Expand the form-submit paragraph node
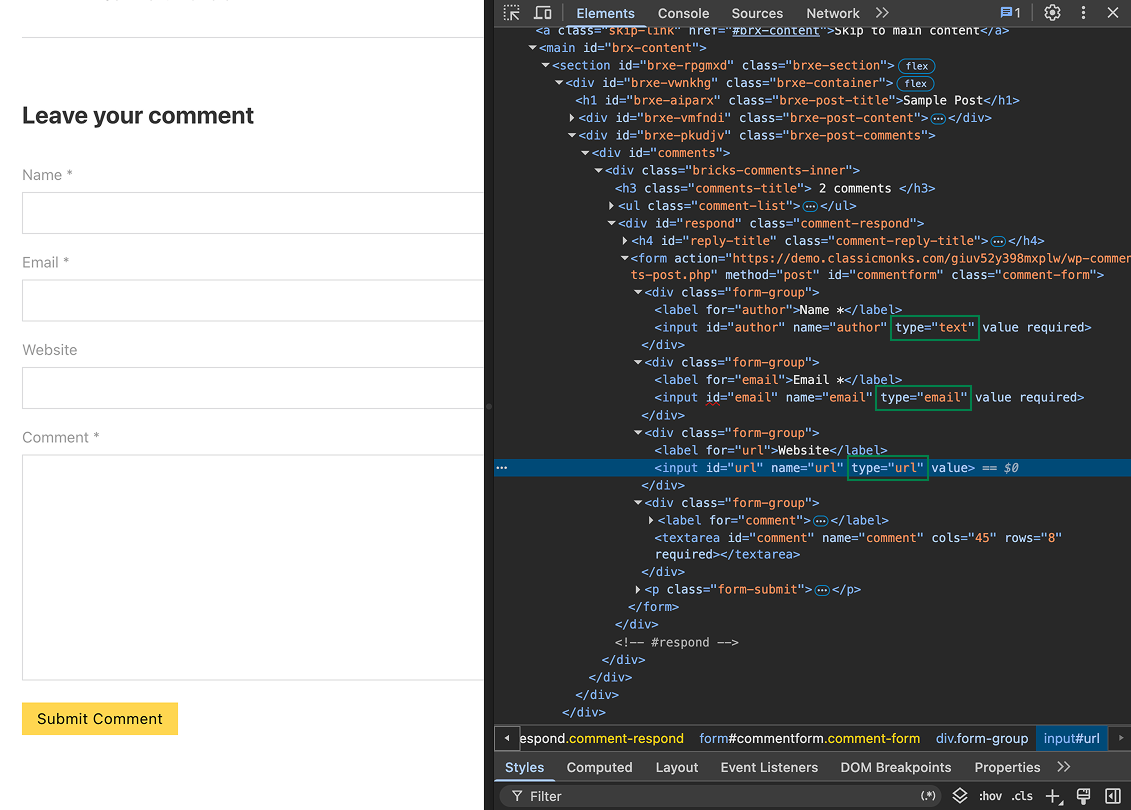1131x810 pixels. coord(638,590)
